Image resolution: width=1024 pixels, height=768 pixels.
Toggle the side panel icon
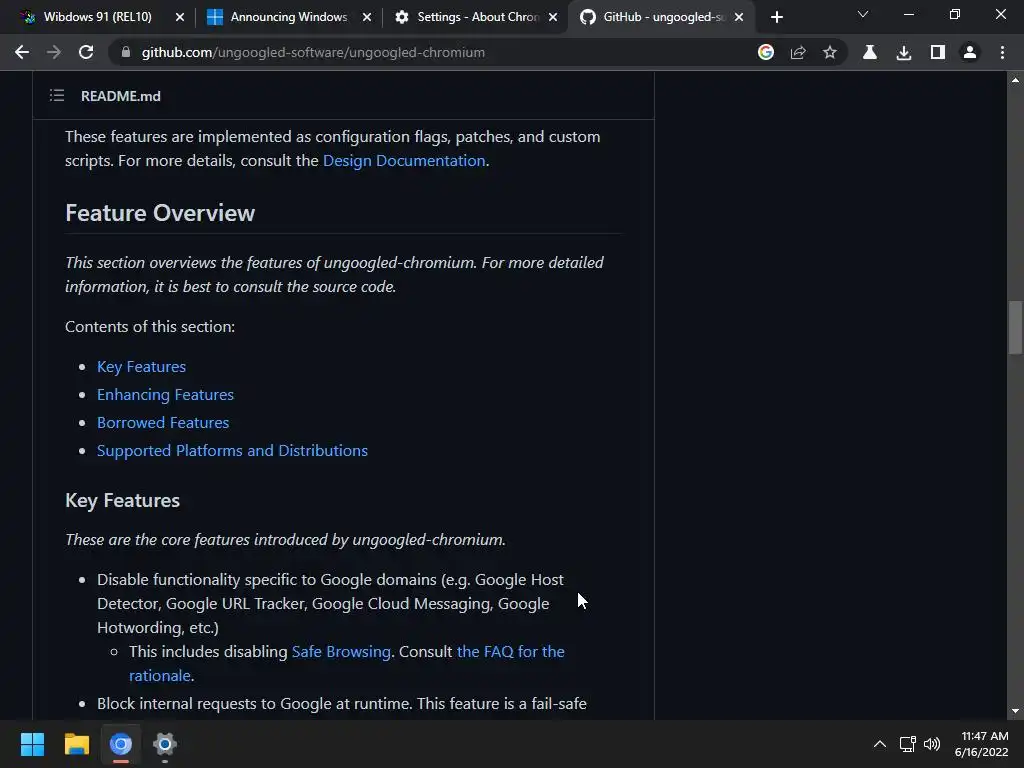pos(938,52)
